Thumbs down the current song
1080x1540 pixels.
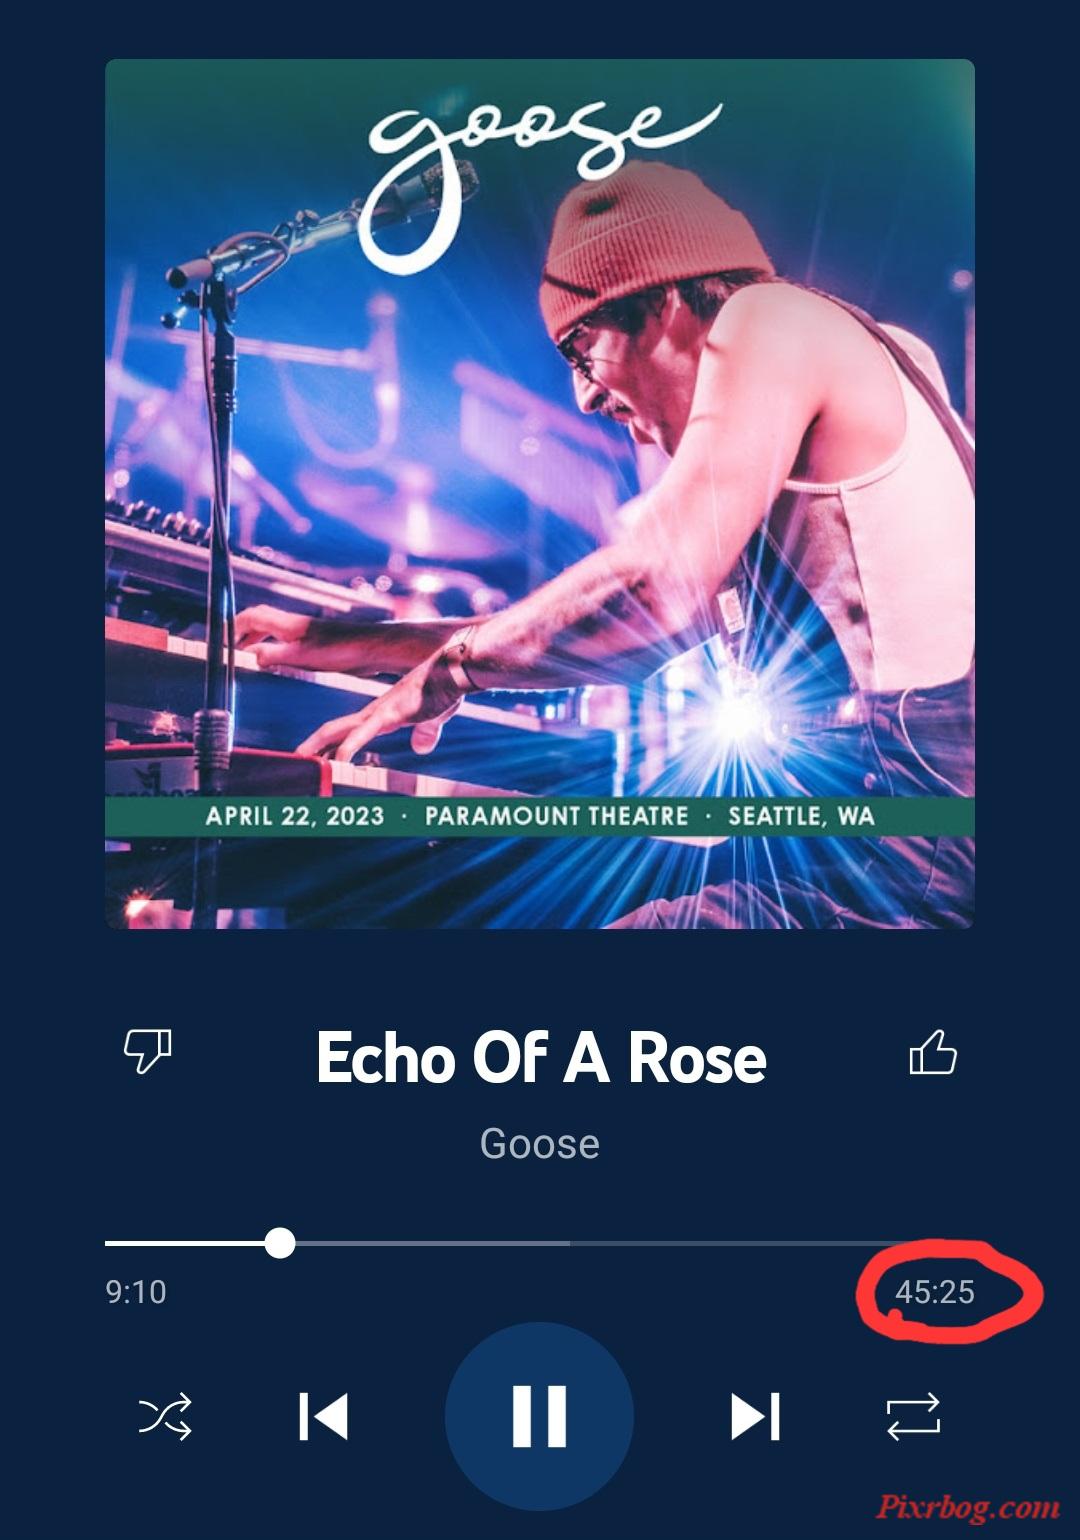(x=147, y=1051)
